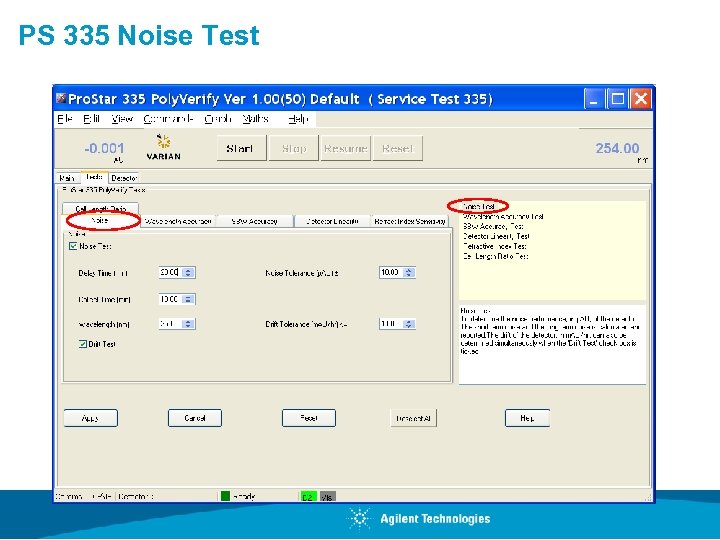Select the Wavelength Accuracy tab
720x540 pixels.
click(x=178, y=221)
